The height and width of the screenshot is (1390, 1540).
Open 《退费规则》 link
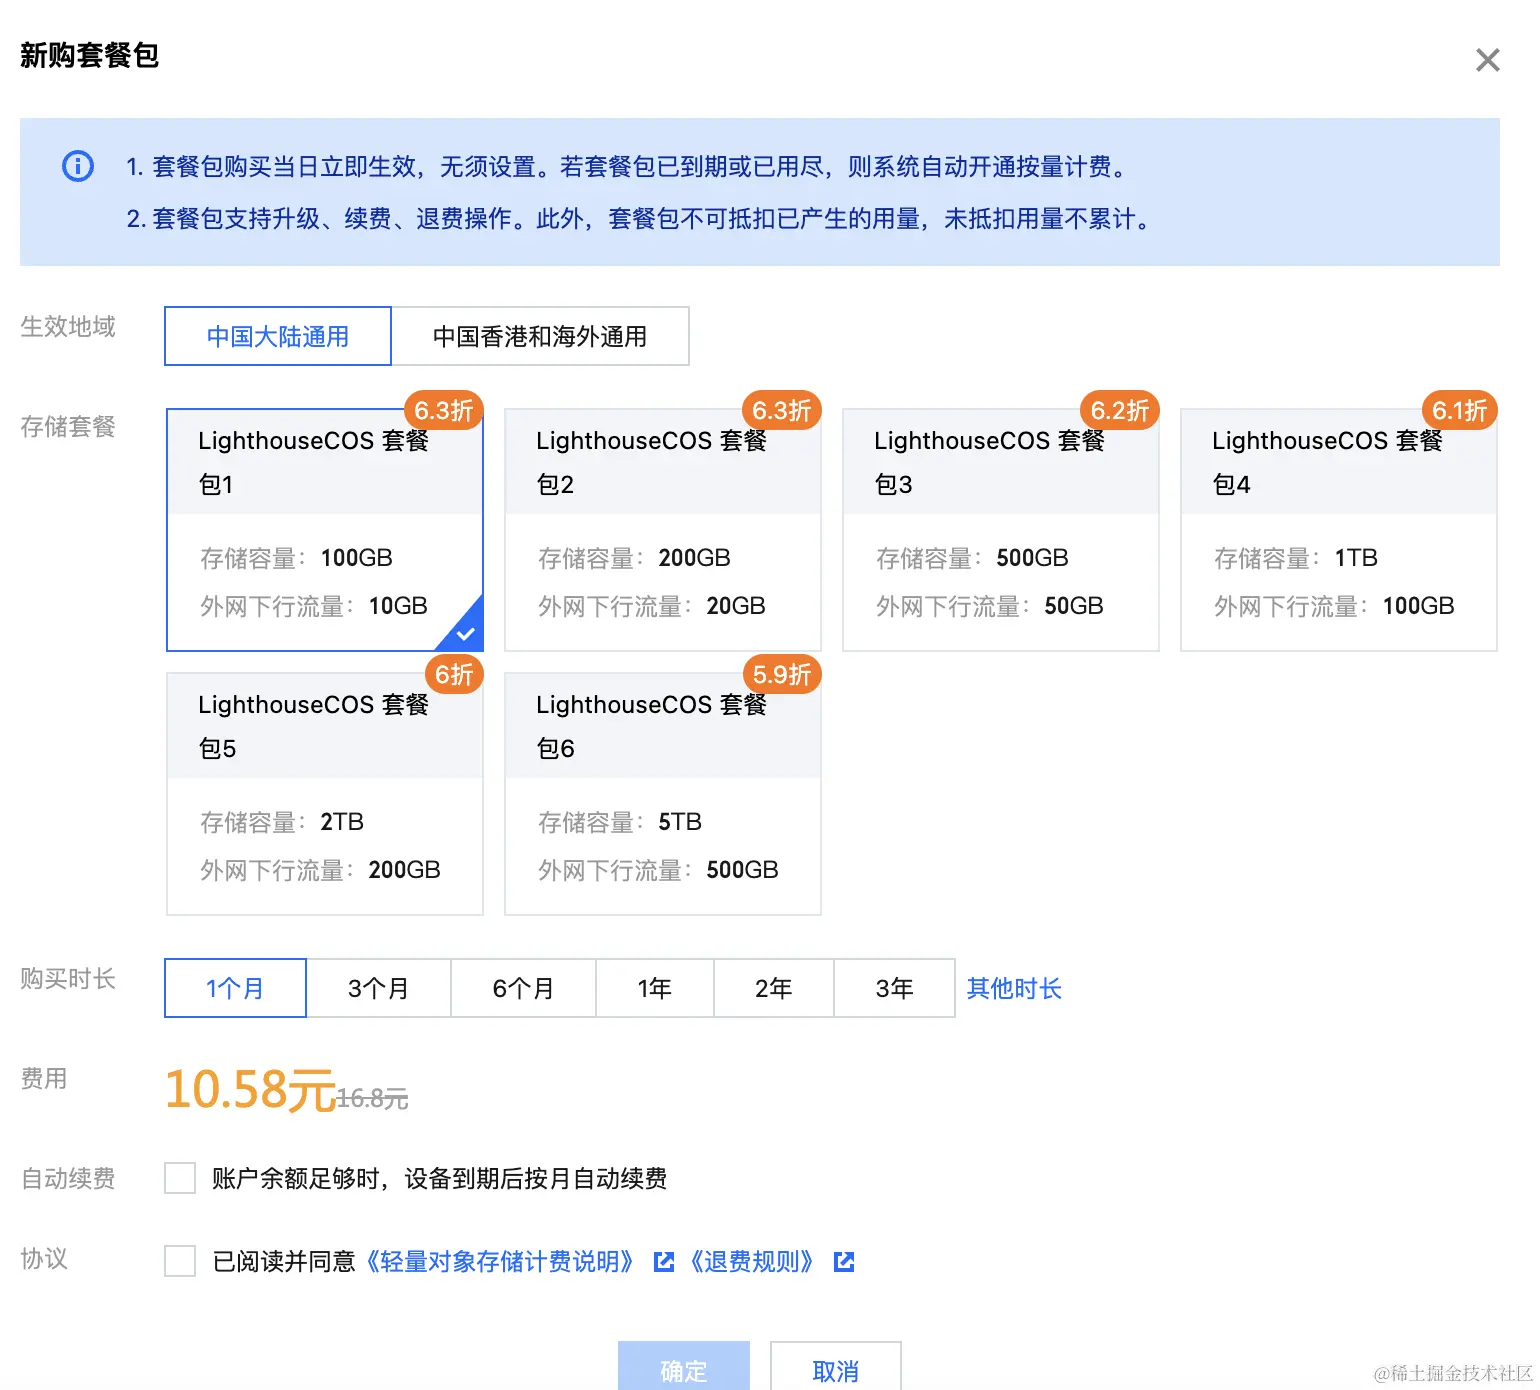[751, 1261]
